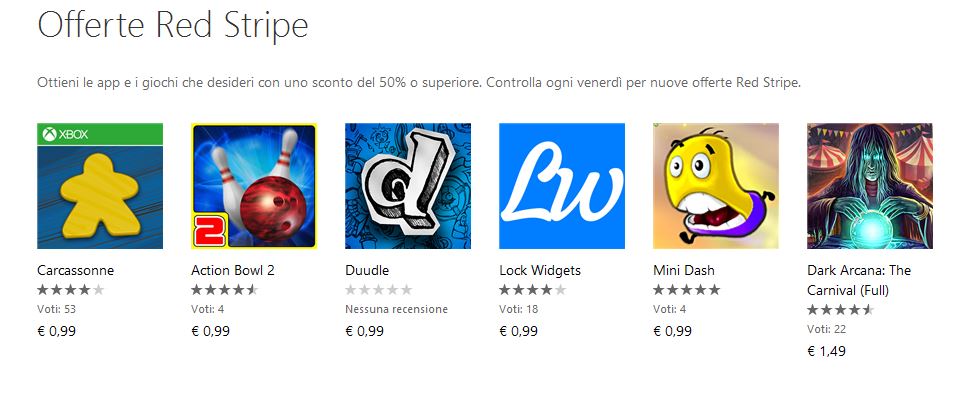Open the Action Bowl 2 title link
This screenshot has width=980, height=402.
(232, 271)
